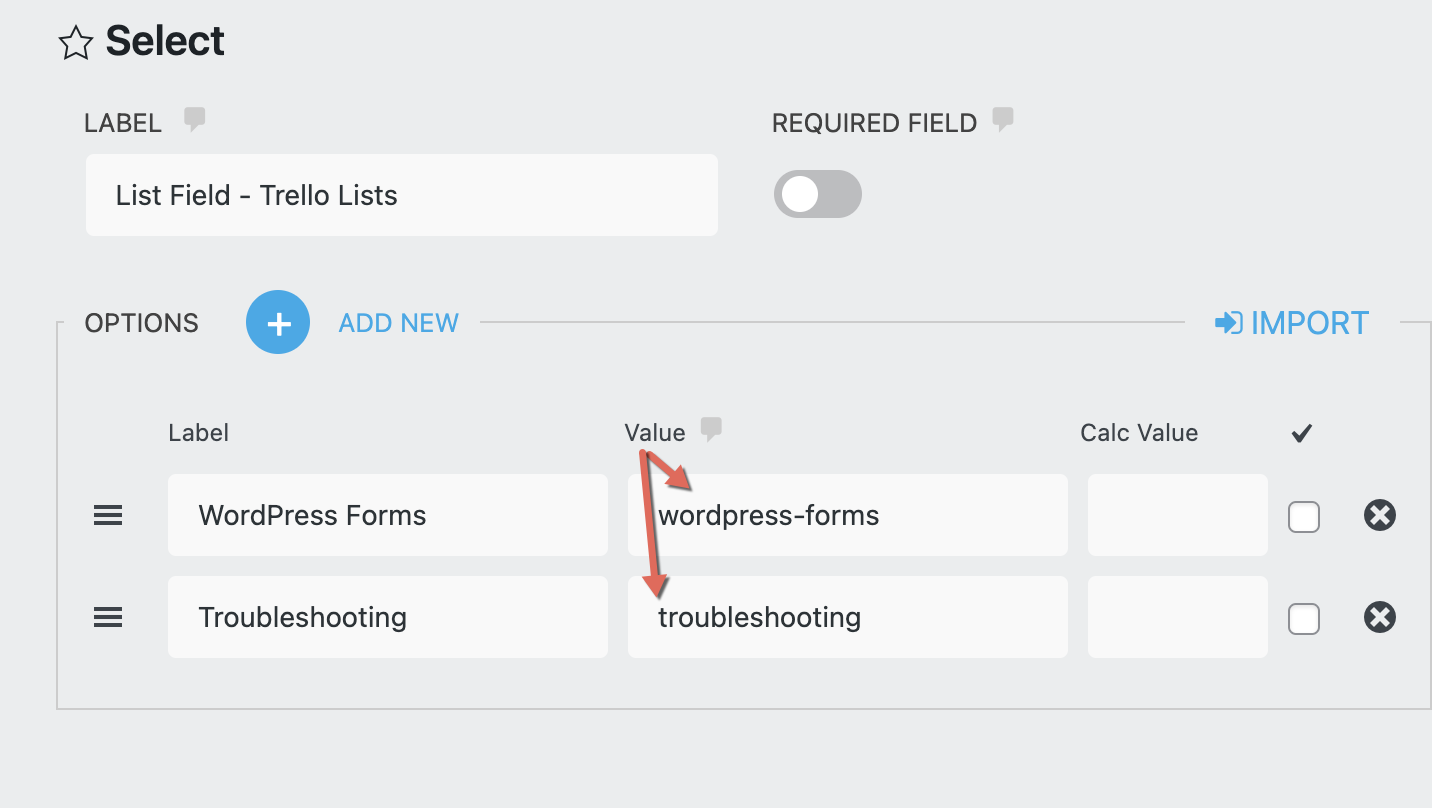The width and height of the screenshot is (1432, 808).
Task: Remove the Troubleshooting option
Action: pyautogui.click(x=1379, y=618)
